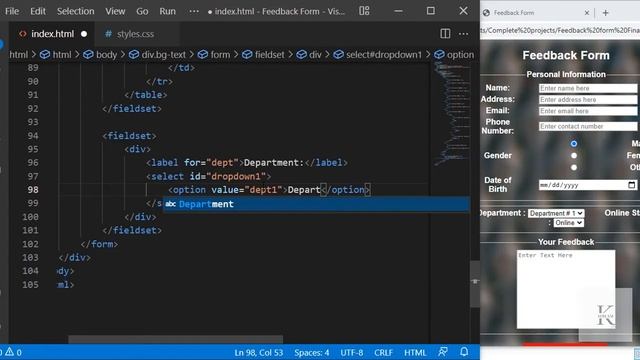Change language mode via HTML

tap(415, 352)
